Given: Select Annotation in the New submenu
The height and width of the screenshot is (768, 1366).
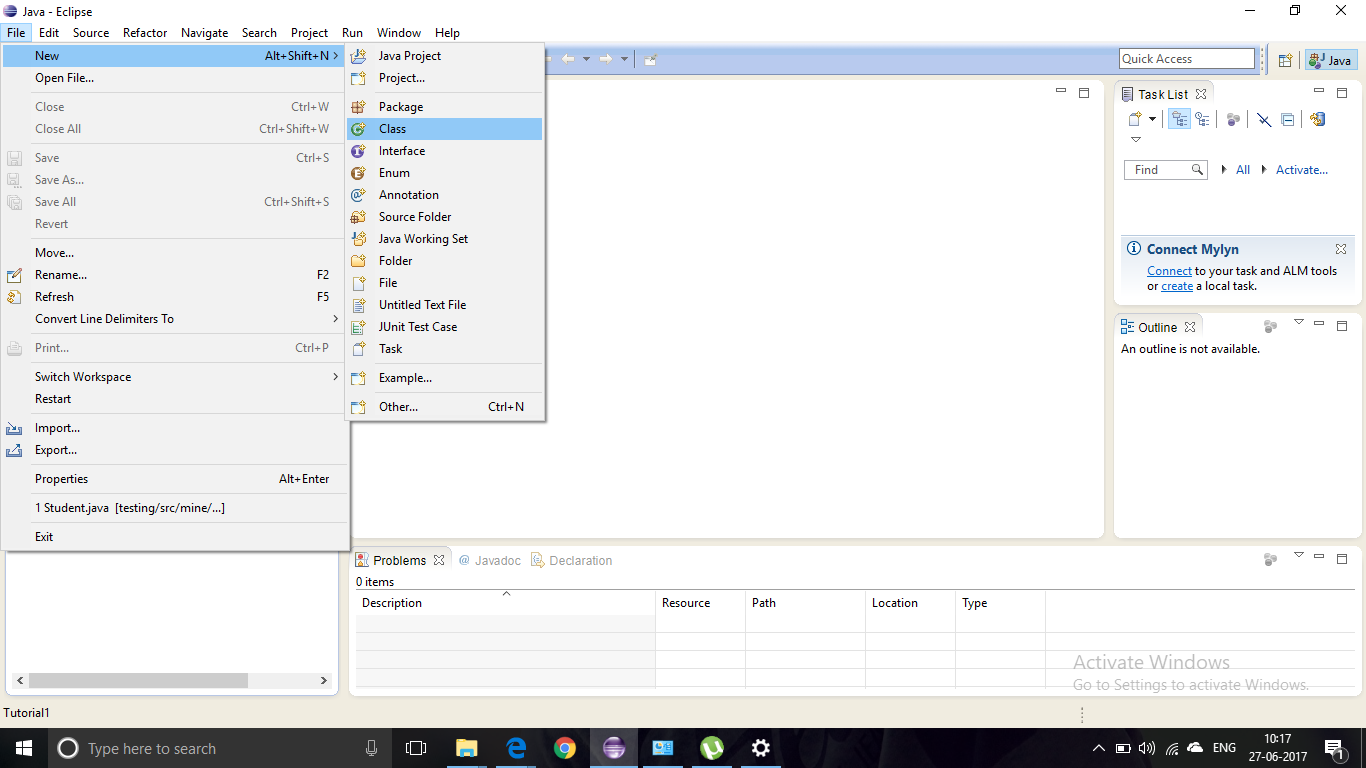Looking at the screenshot, I should pyautogui.click(x=444, y=195).
